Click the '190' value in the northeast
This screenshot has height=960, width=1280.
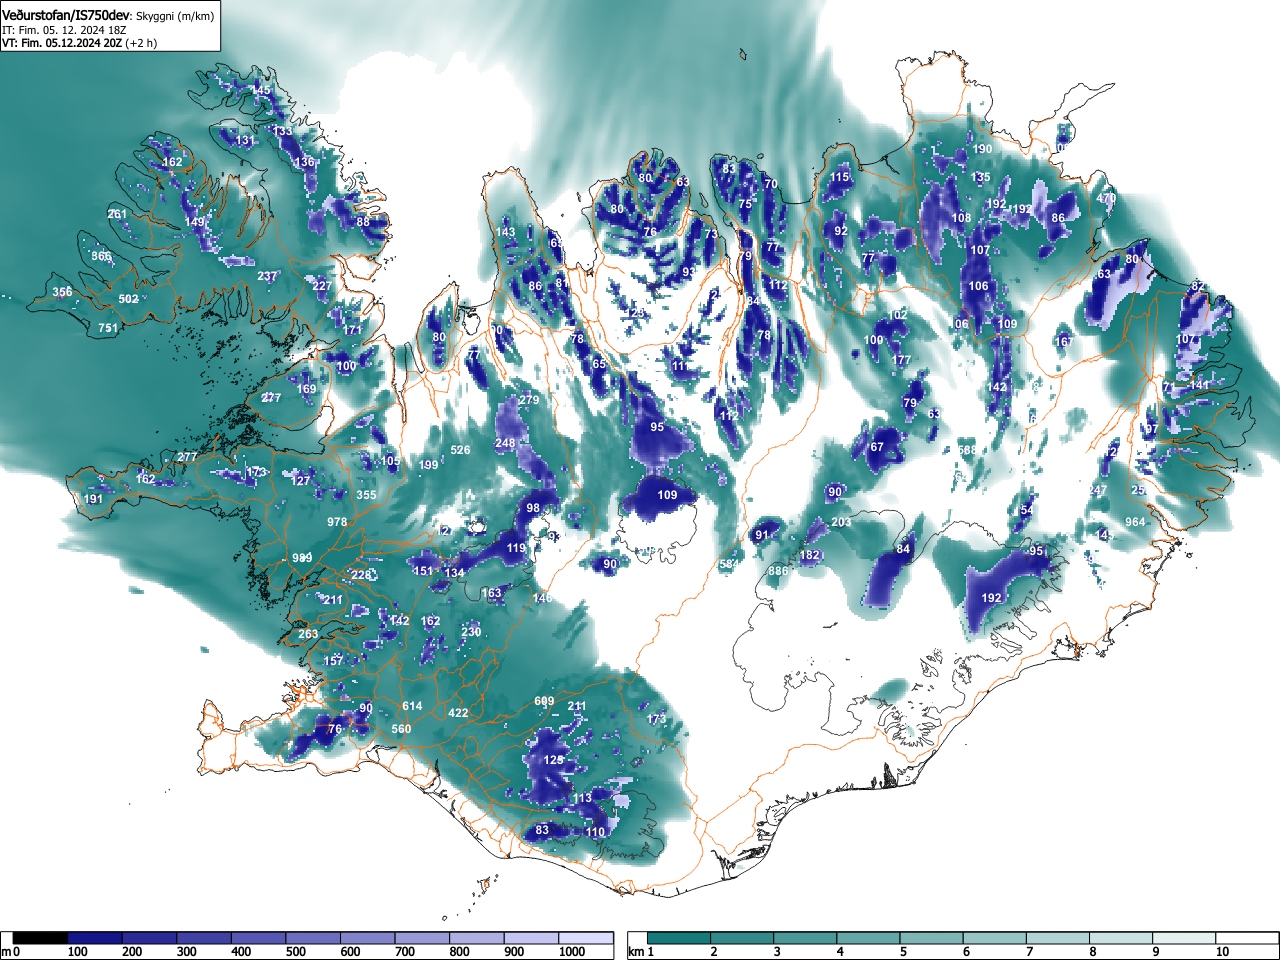point(982,149)
